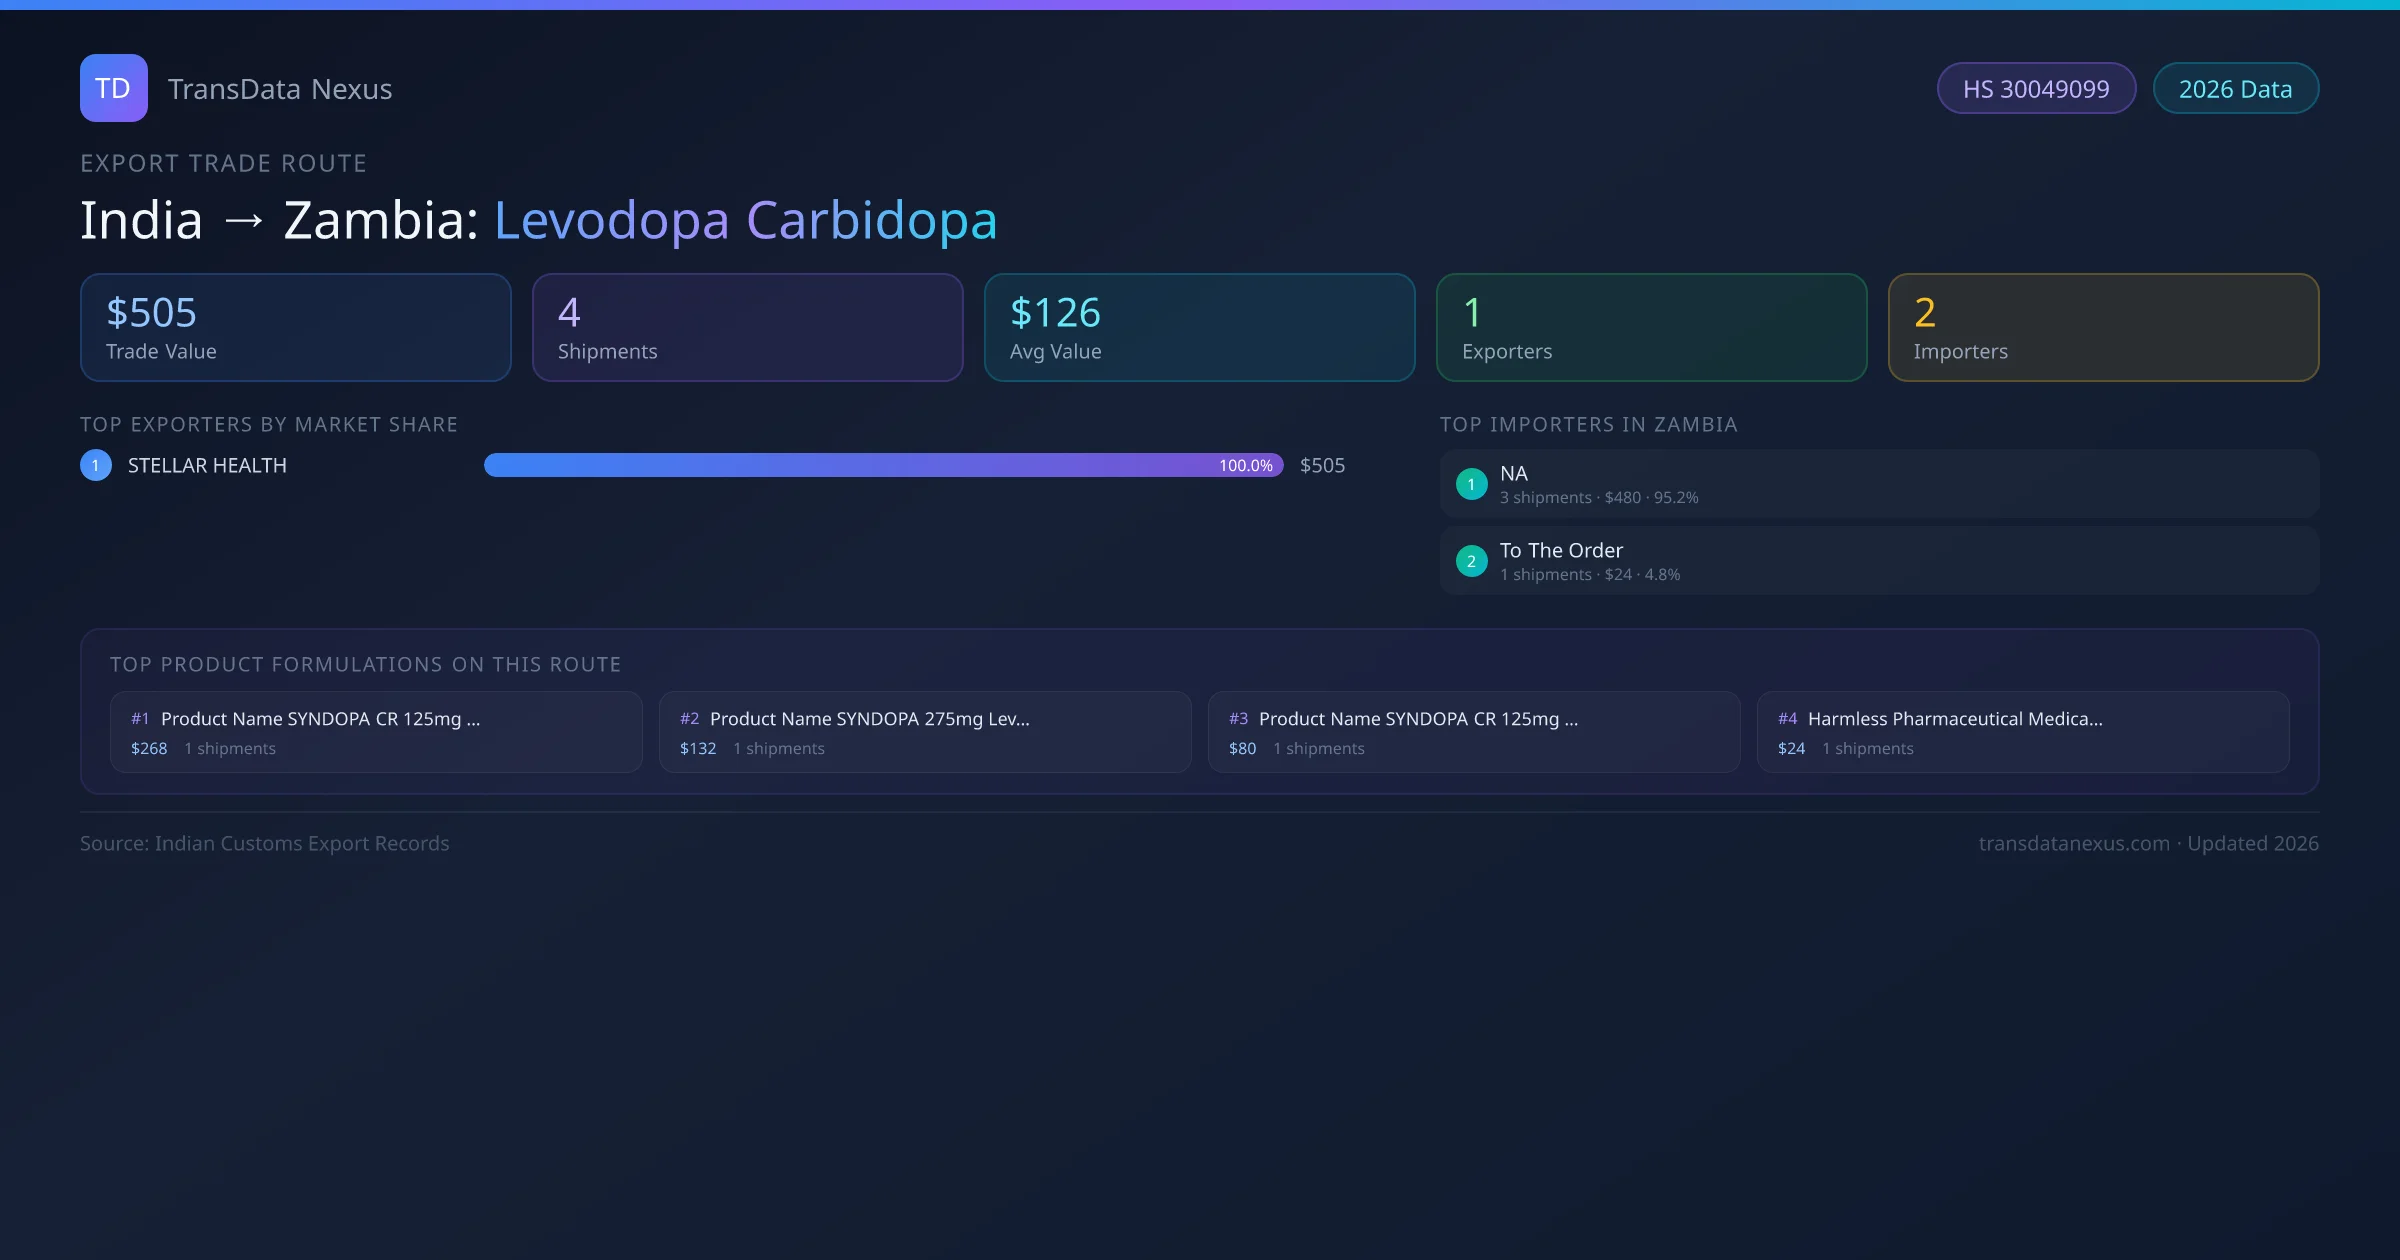
Task: Open #4 Harmless Pharmaceutical product card
Action: click(x=2023, y=732)
